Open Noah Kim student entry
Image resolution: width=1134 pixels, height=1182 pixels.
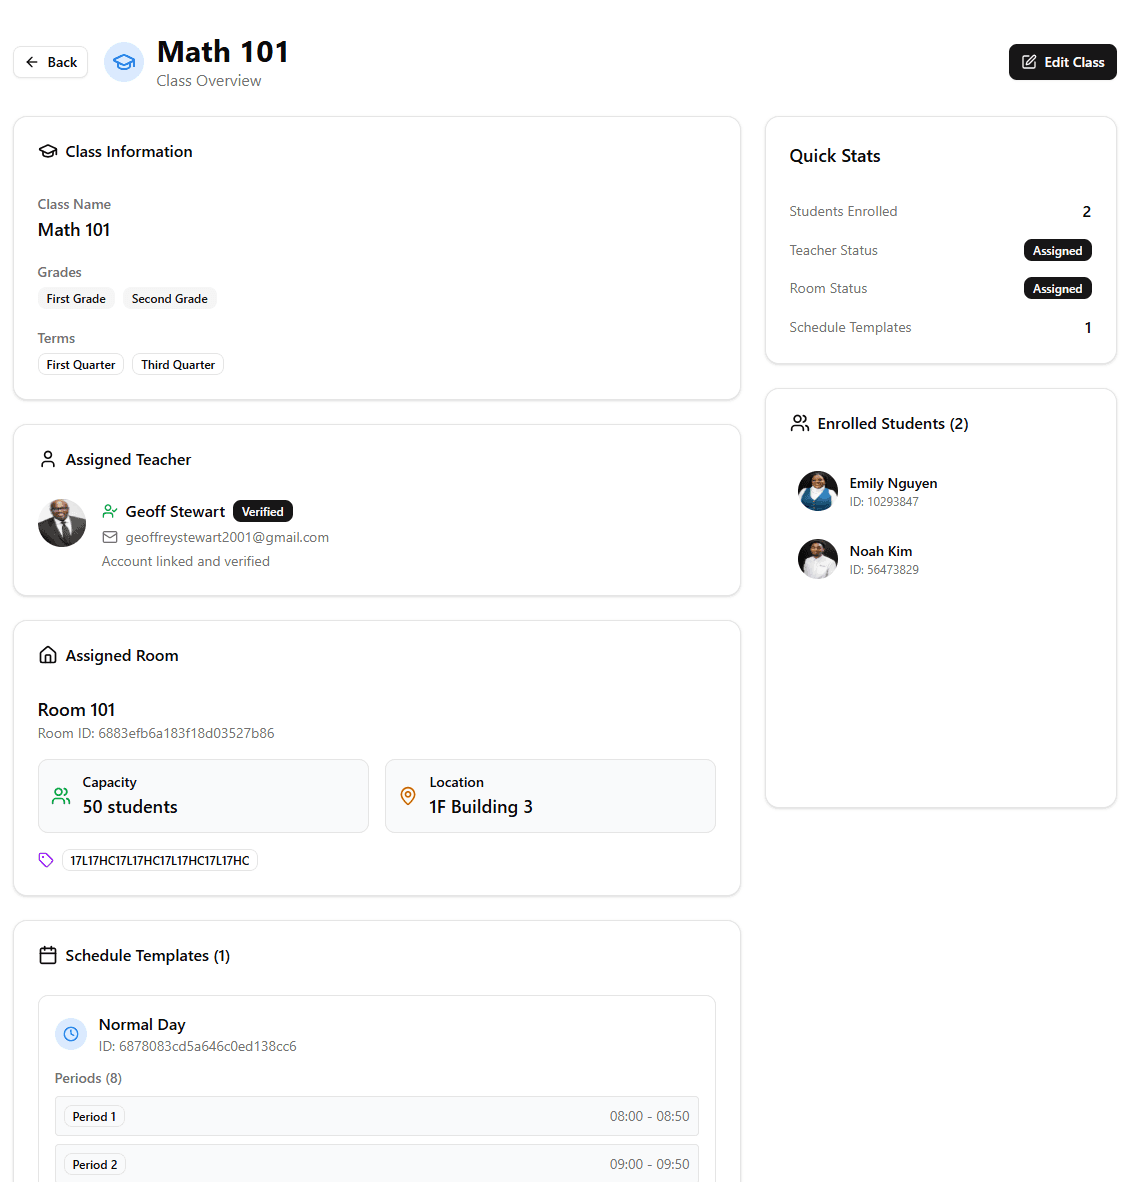pyautogui.click(x=880, y=559)
